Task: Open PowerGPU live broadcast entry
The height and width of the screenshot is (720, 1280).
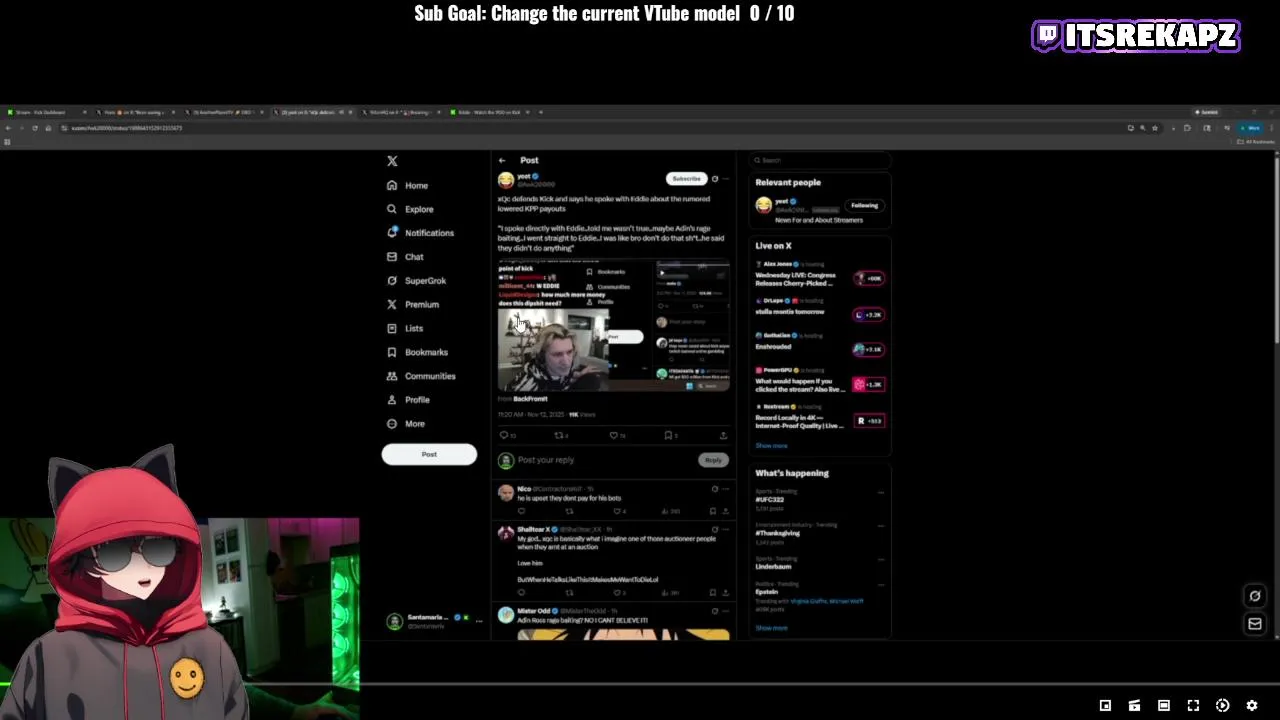Action: (820, 383)
